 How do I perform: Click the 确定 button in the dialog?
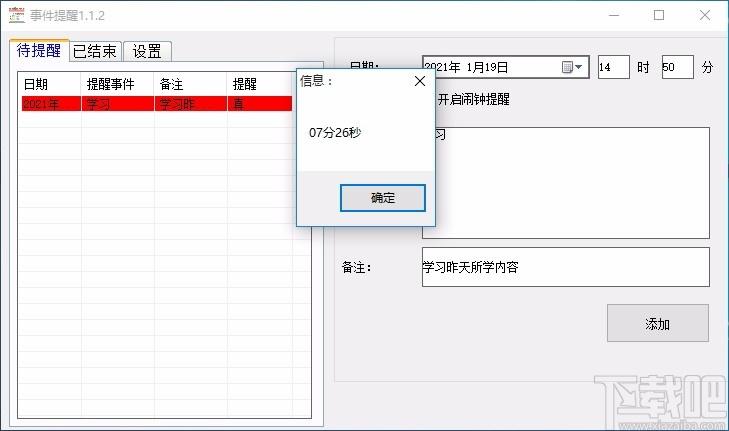pos(383,198)
